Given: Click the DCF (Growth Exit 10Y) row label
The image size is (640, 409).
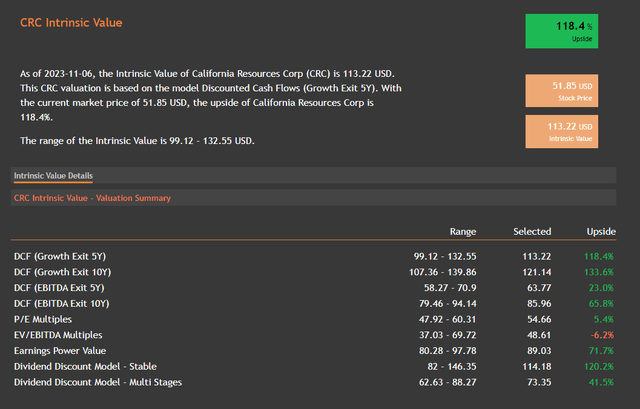Looking at the screenshot, I should [x=62, y=272].
